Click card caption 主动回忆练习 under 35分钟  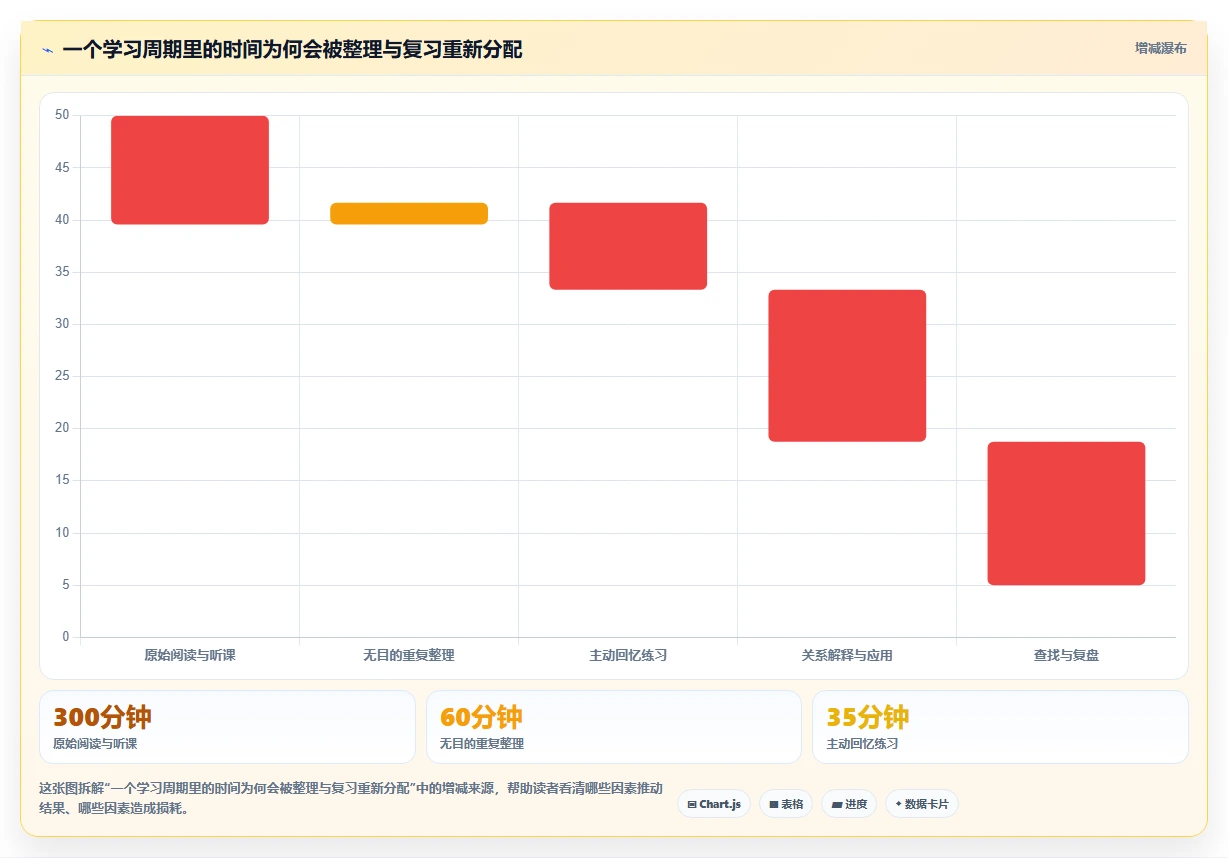862,744
